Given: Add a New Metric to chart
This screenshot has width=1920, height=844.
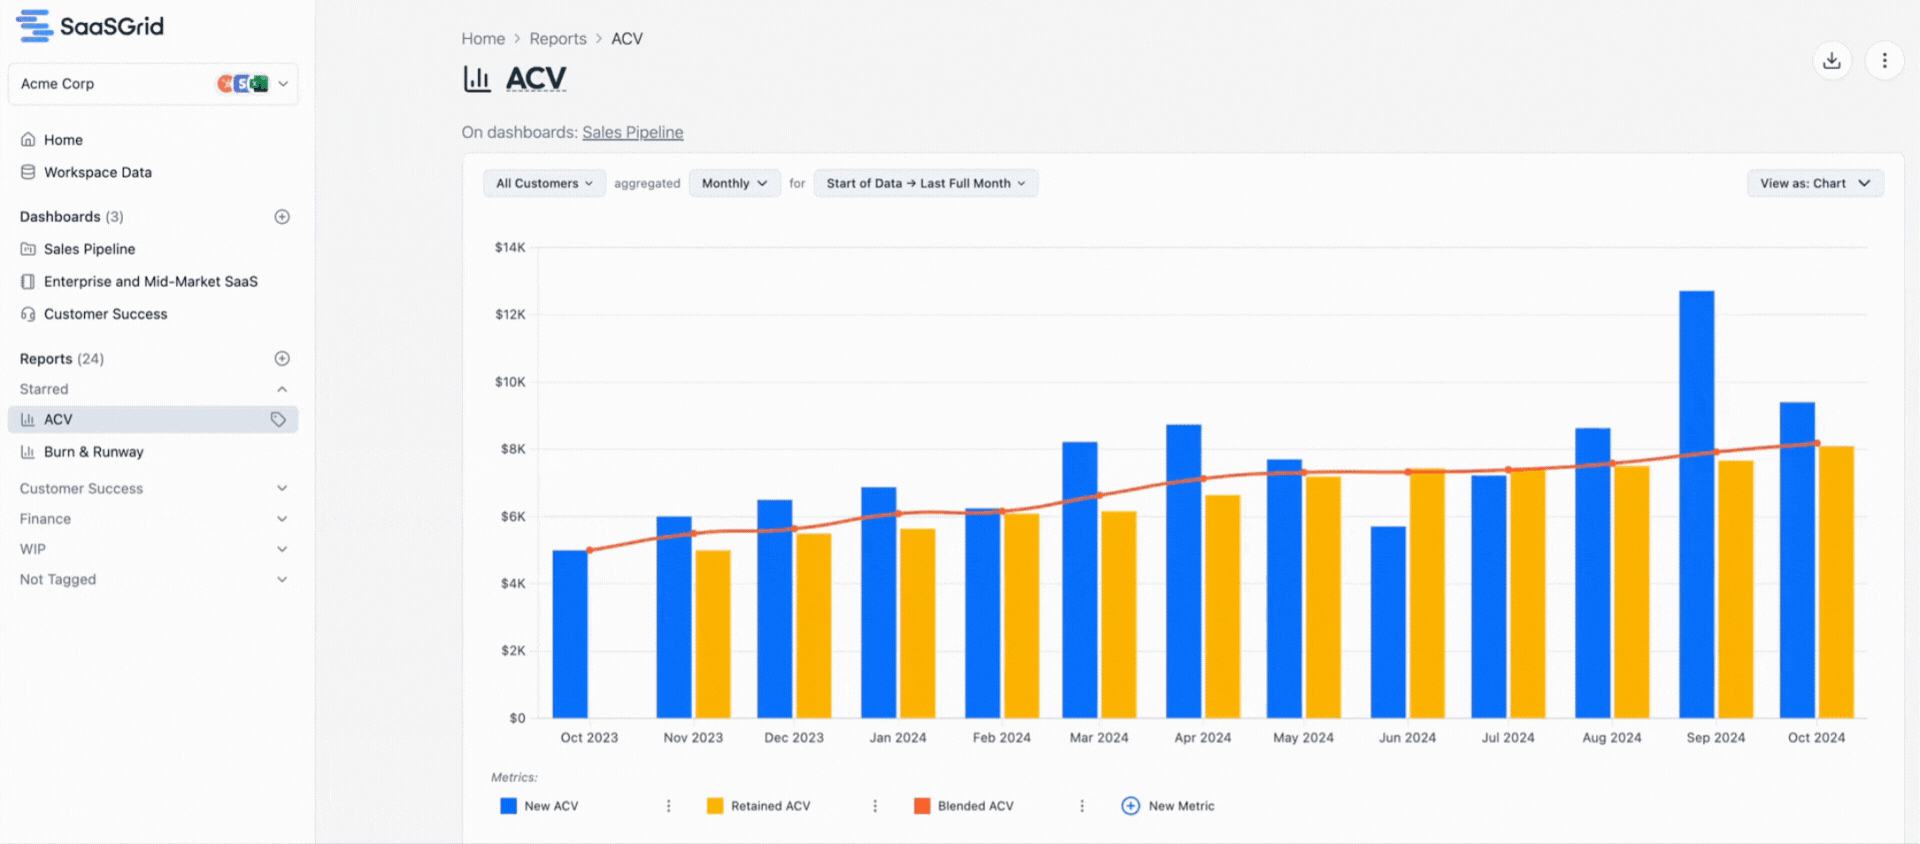Looking at the screenshot, I should point(1168,806).
